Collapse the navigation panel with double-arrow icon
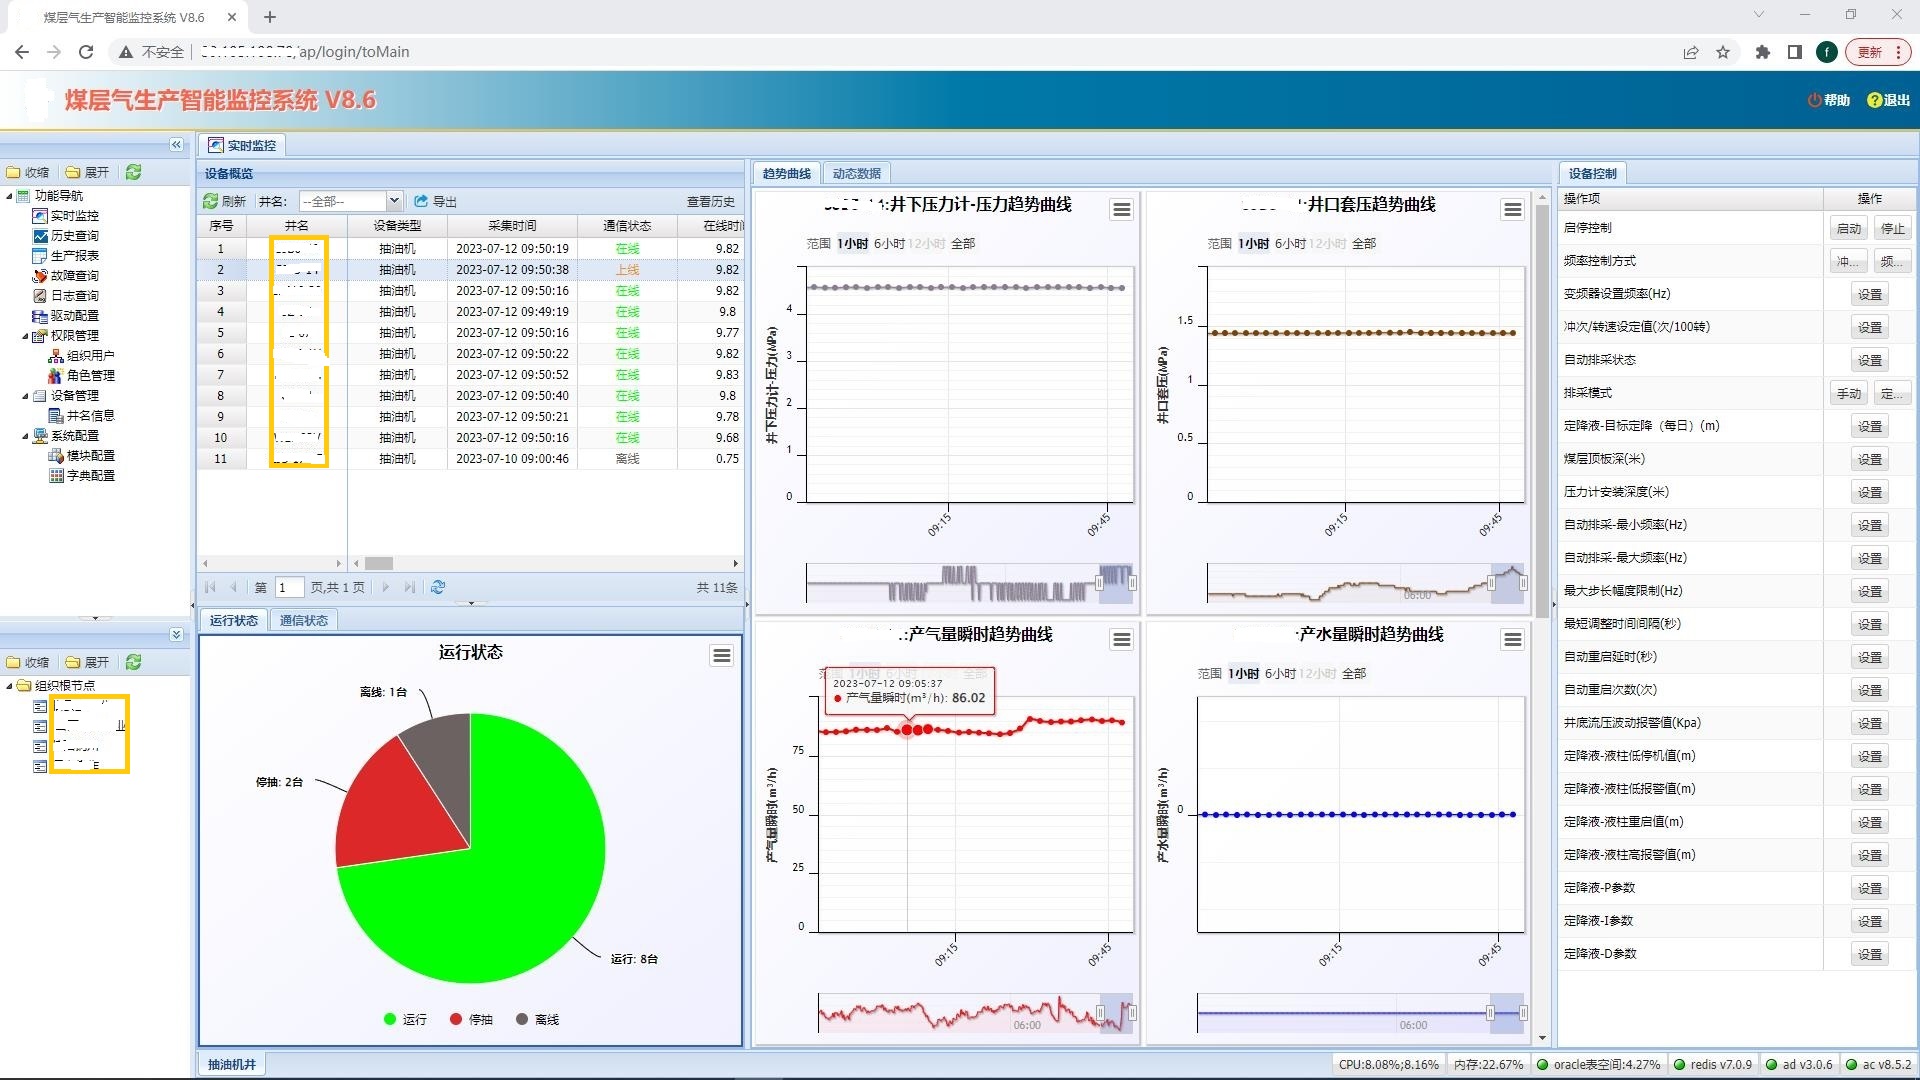 click(x=176, y=145)
